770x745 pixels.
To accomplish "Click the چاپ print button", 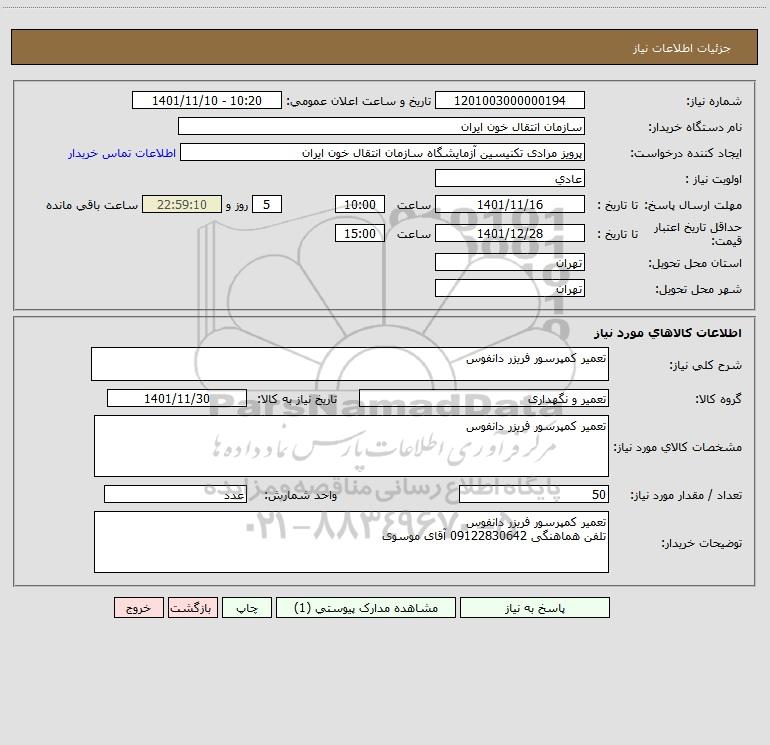I will [247, 608].
